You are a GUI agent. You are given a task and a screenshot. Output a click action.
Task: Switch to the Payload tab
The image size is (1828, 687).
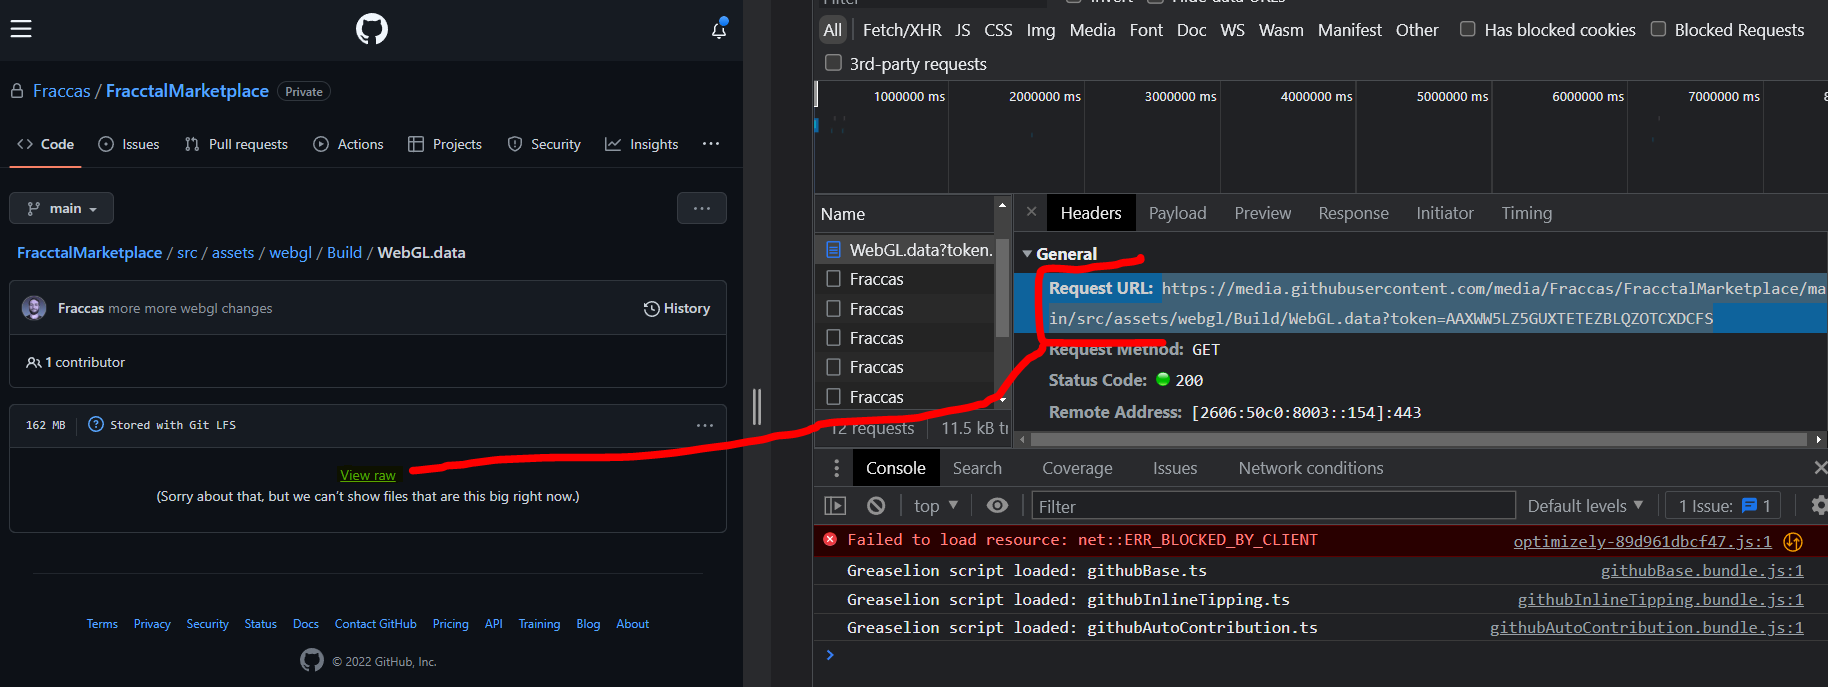pos(1178,213)
